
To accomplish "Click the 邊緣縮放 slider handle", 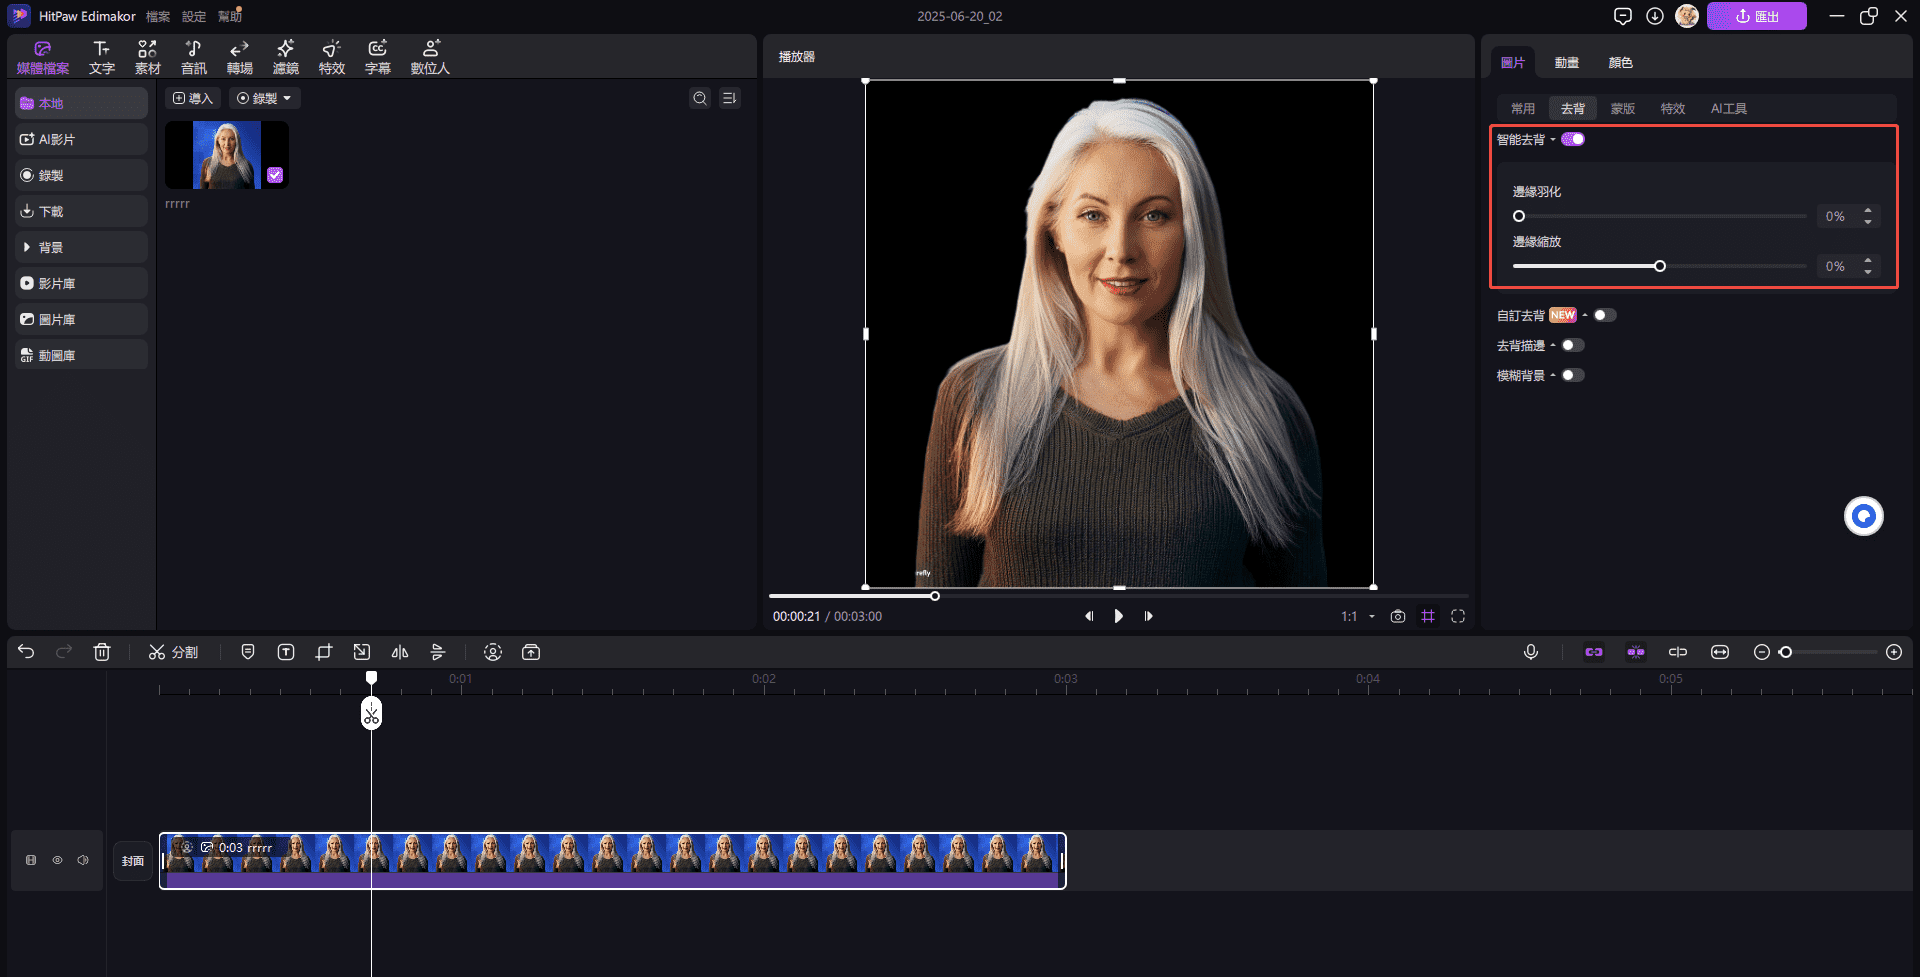I will (x=1660, y=266).
